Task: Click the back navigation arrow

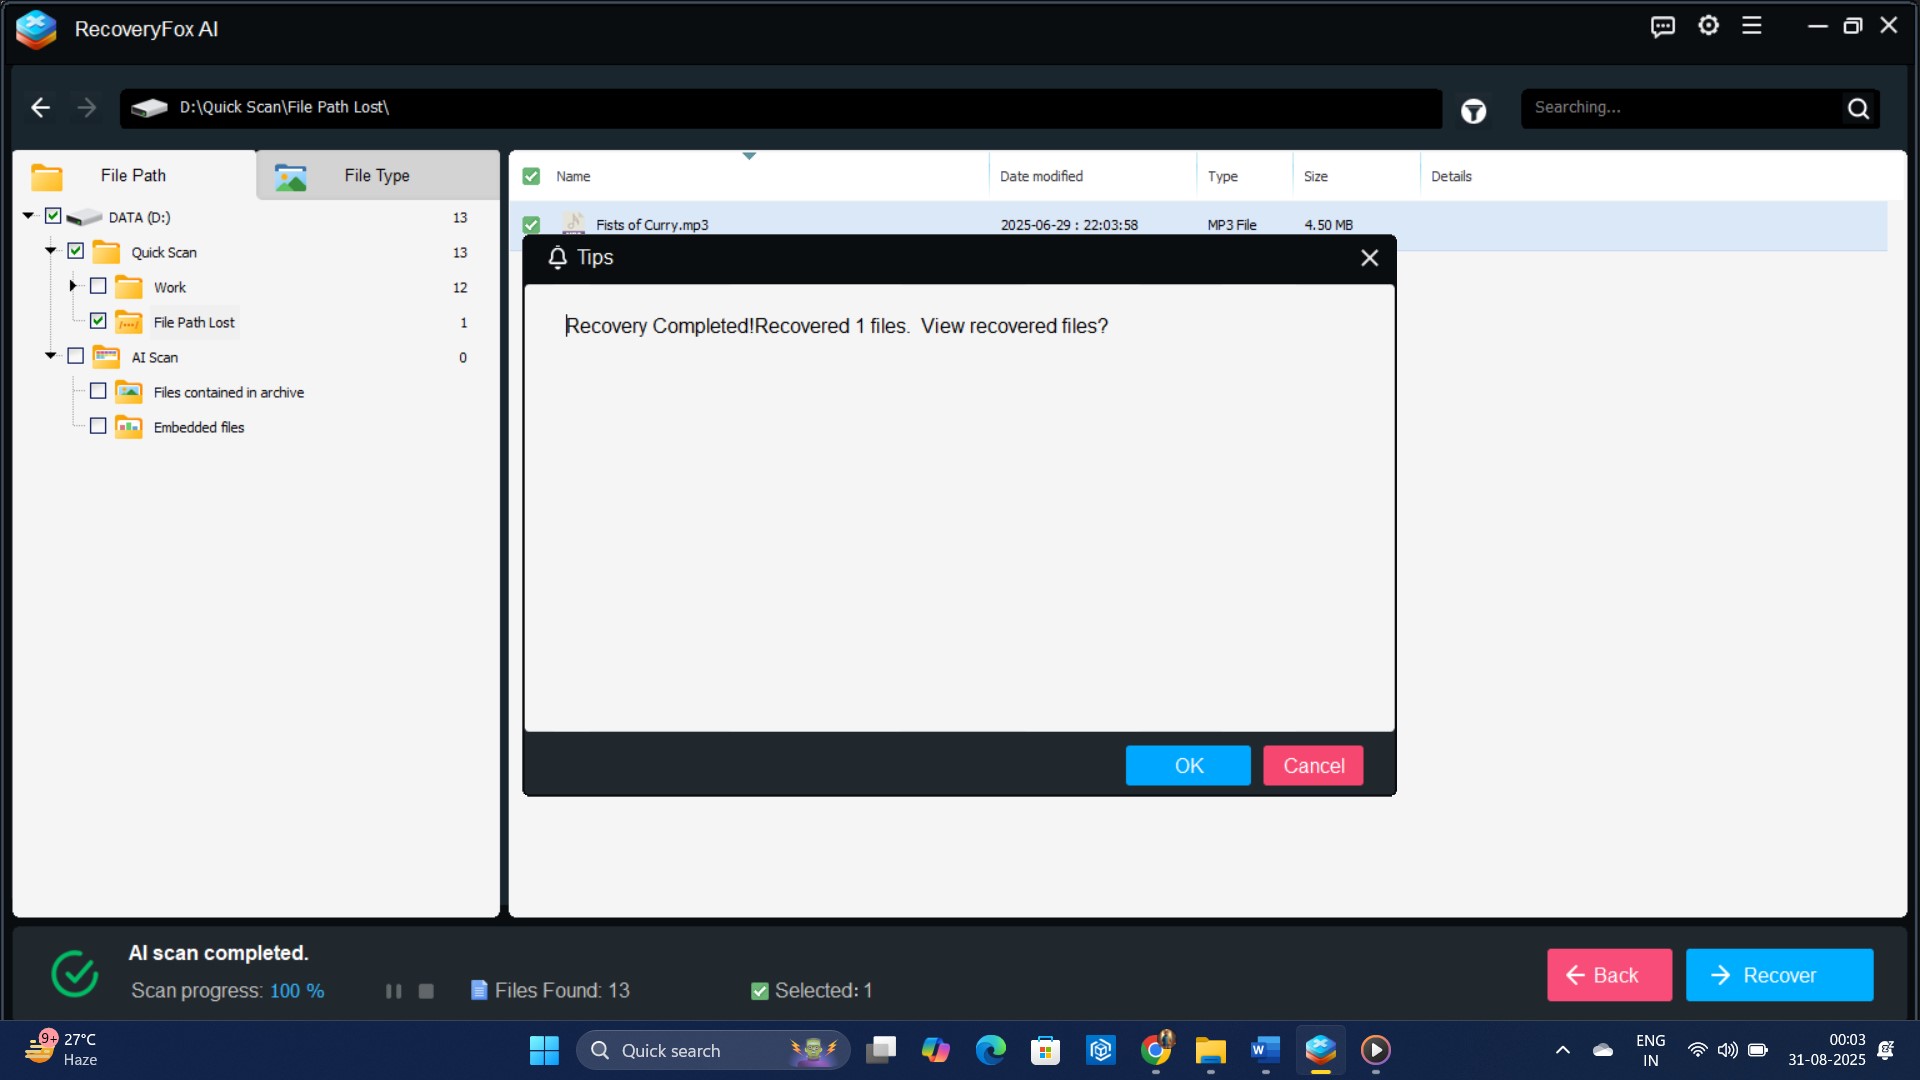Action: pyautogui.click(x=40, y=107)
